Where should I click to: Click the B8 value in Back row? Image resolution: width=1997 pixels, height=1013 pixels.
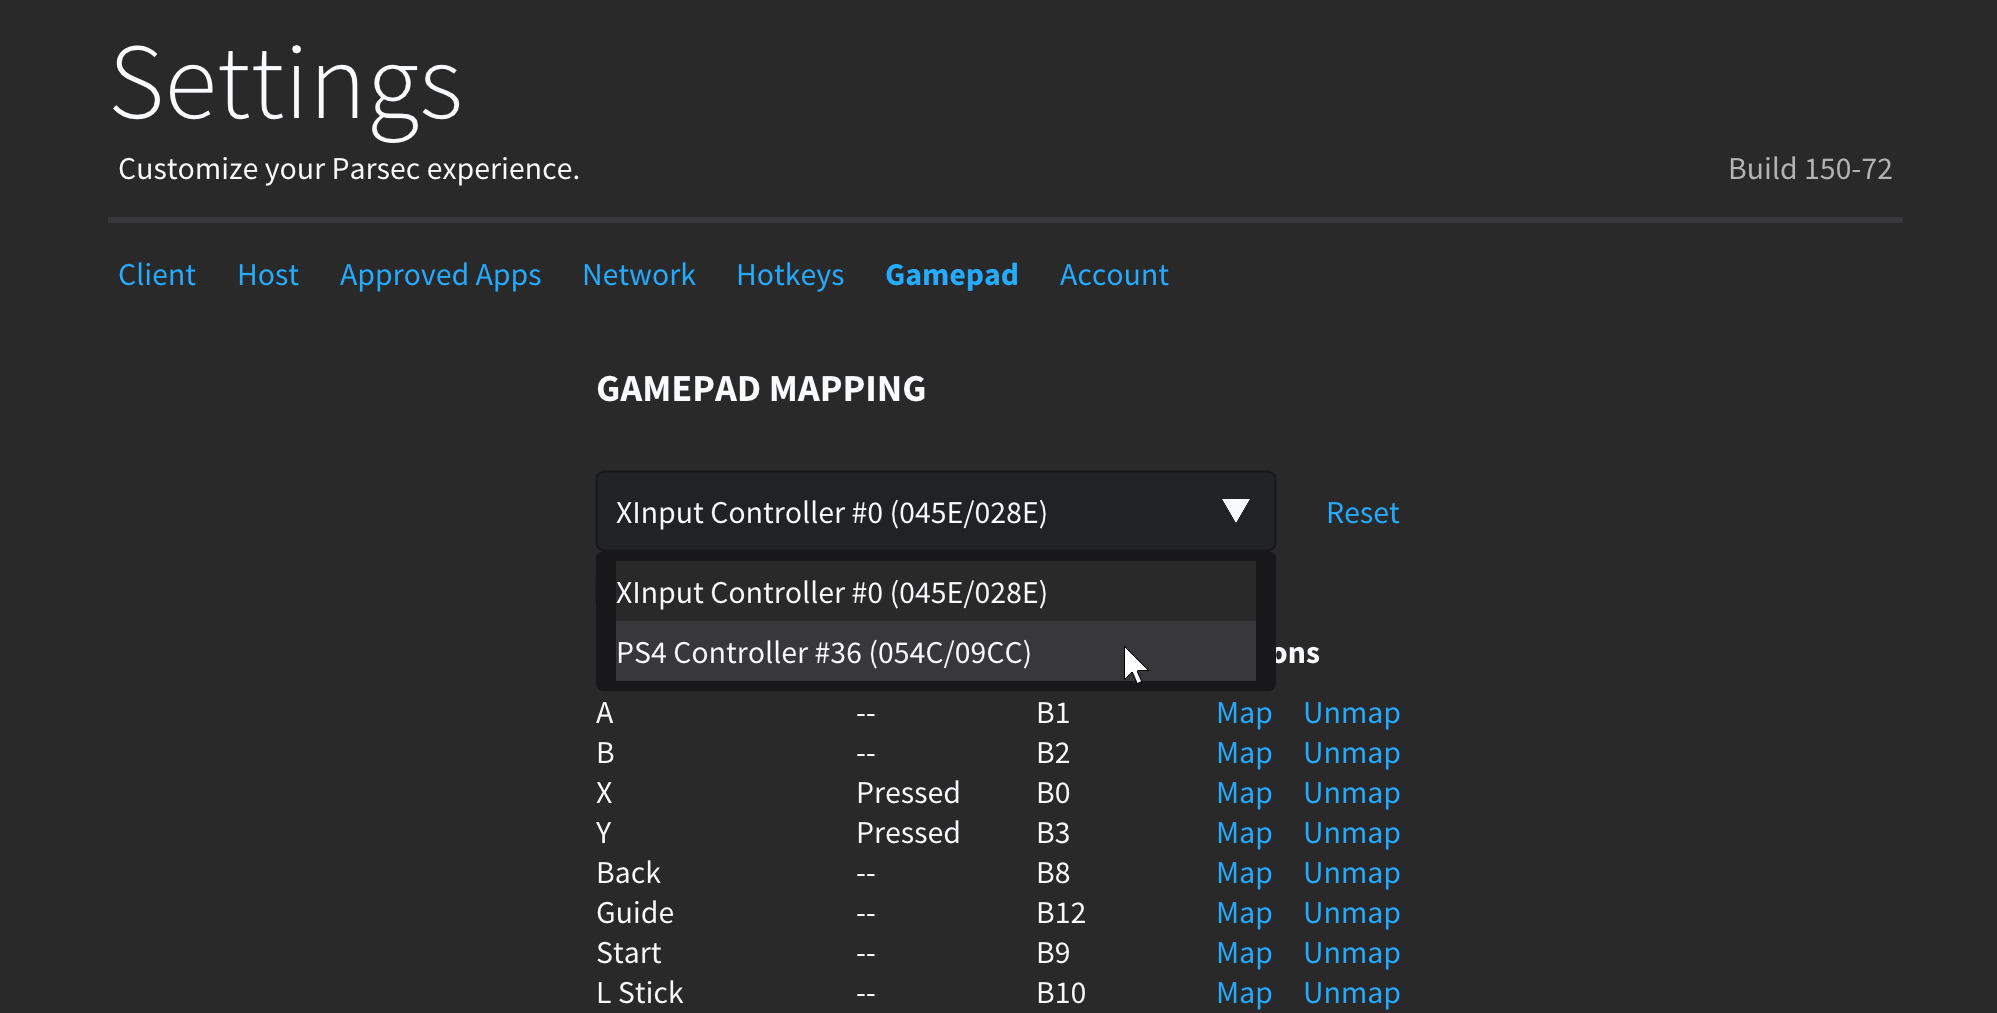[x=1053, y=873]
